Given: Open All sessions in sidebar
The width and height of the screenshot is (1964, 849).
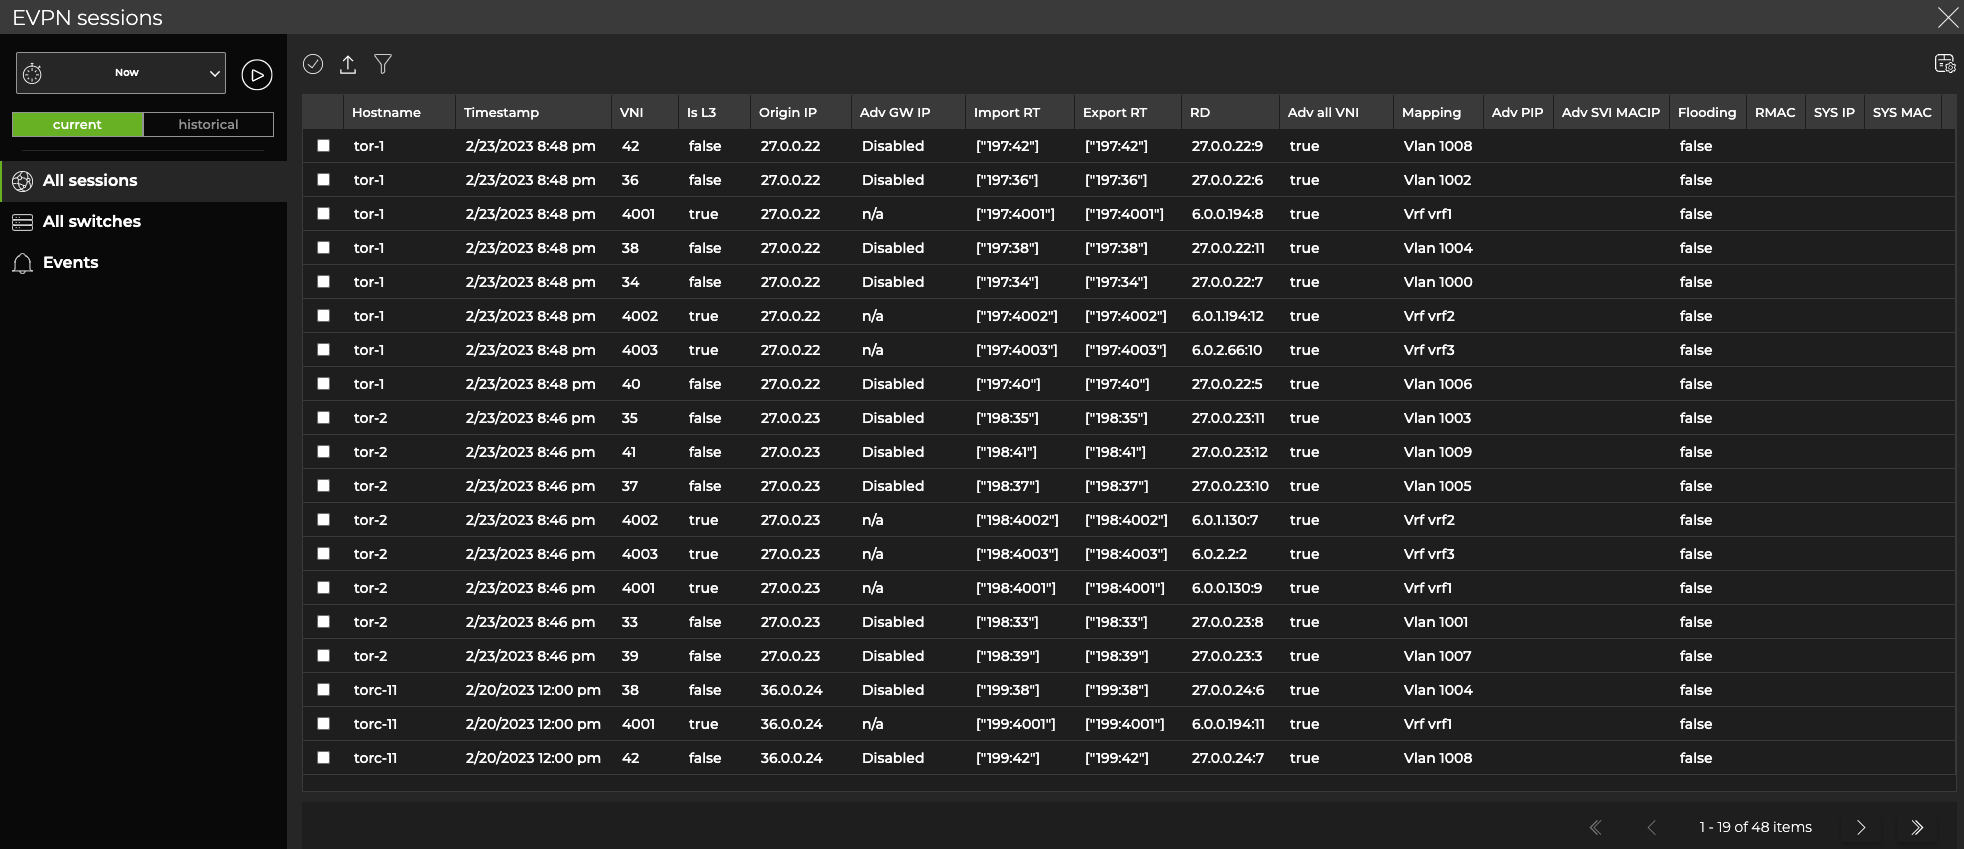Looking at the screenshot, I should (x=90, y=181).
